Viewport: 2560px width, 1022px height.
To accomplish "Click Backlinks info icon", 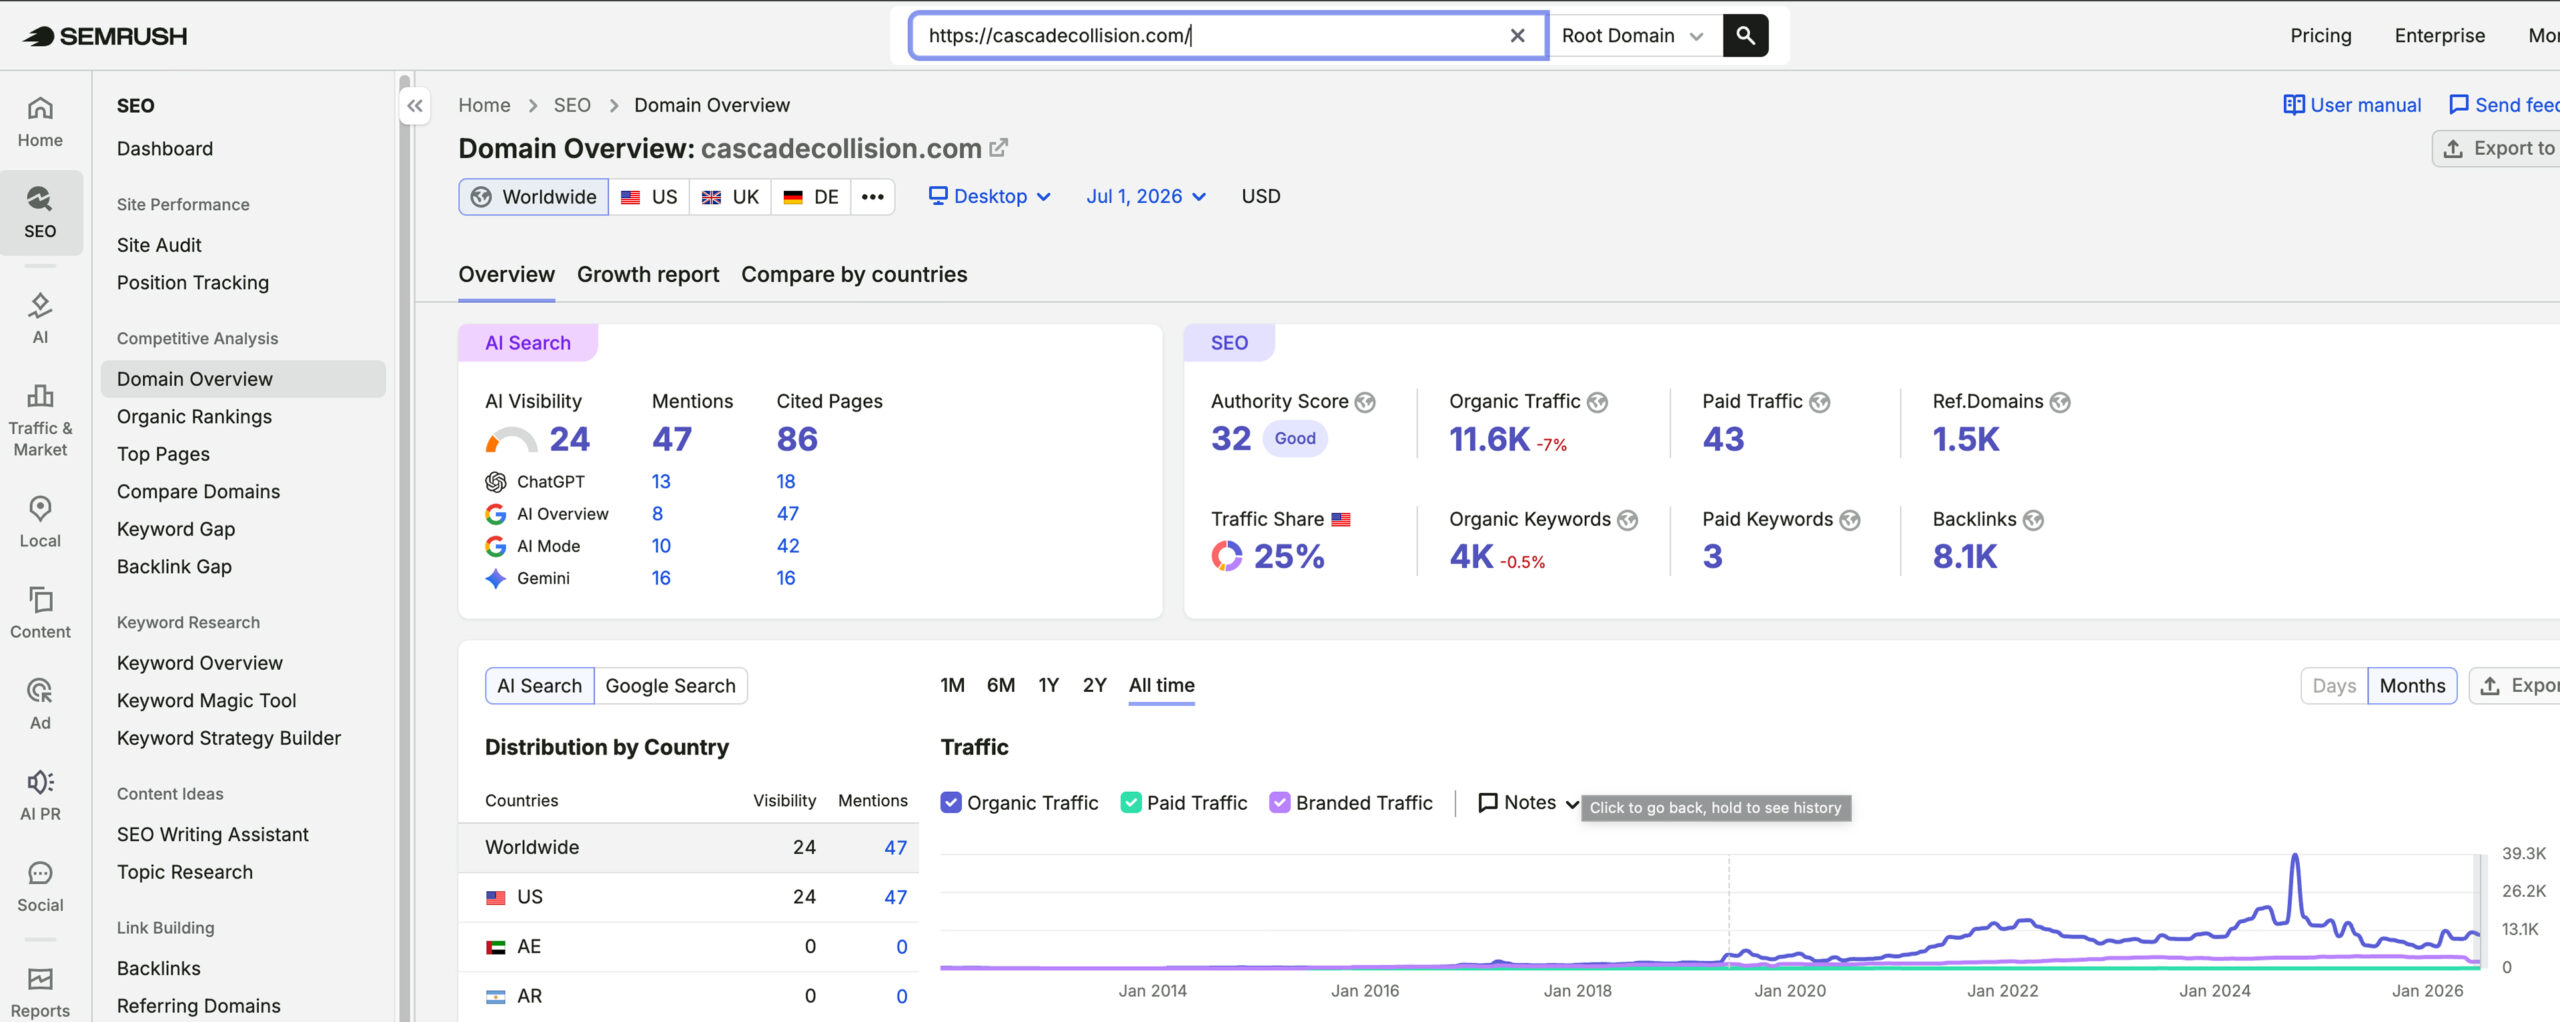I will (2033, 520).
